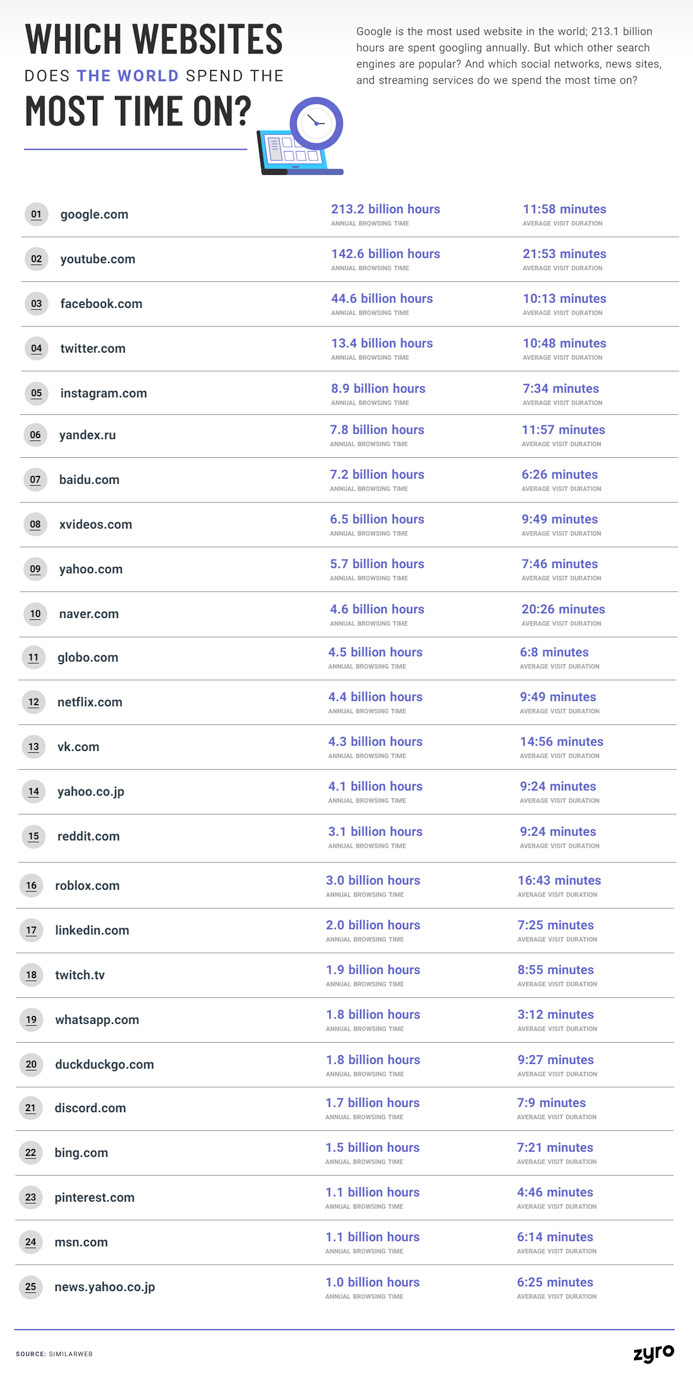Select the rank 05 badge beside instagram.com
This screenshot has width=693, height=1378.
click(x=36, y=393)
